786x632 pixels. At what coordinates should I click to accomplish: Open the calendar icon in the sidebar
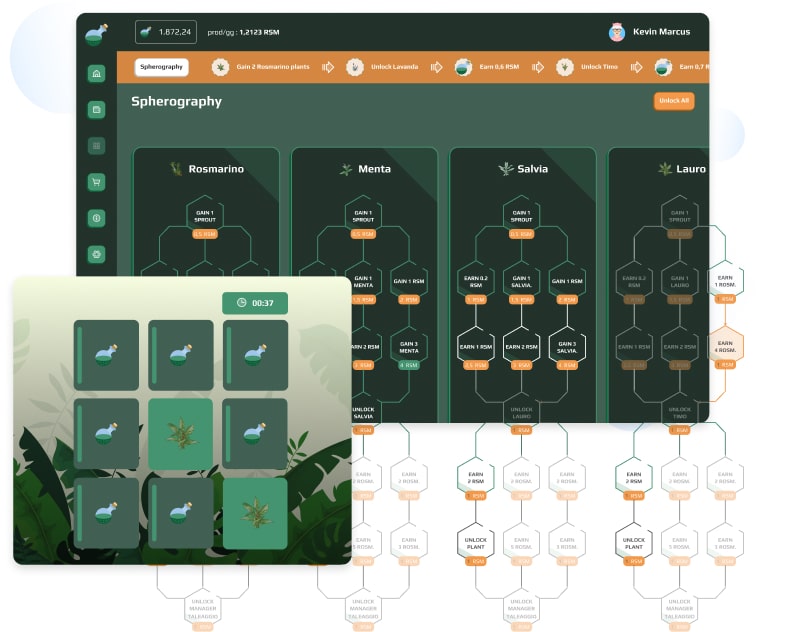pos(96,109)
